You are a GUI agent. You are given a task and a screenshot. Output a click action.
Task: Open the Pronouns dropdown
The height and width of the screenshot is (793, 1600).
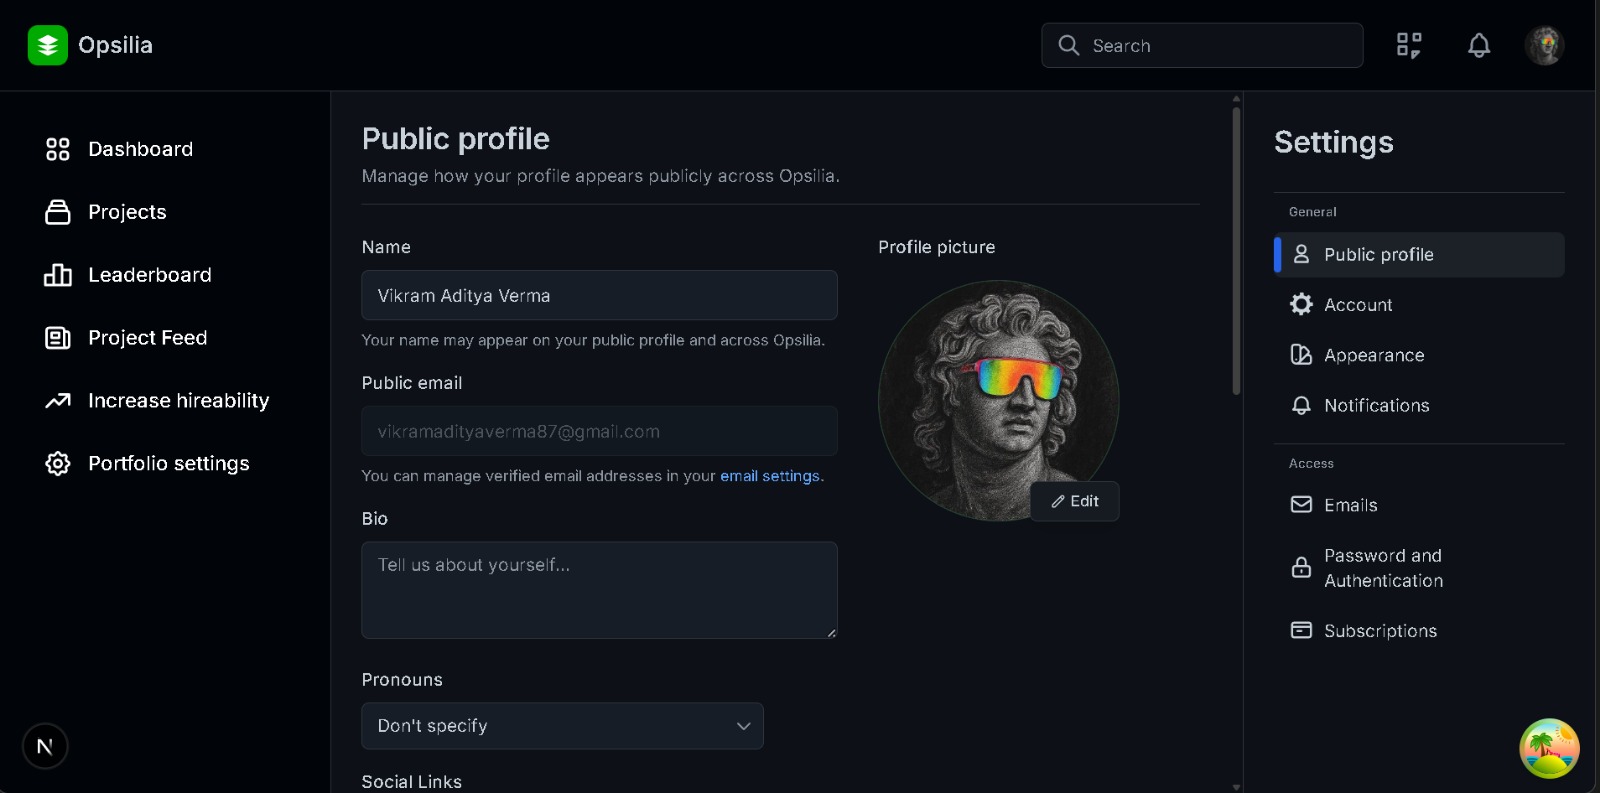pyautogui.click(x=562, y=726)
